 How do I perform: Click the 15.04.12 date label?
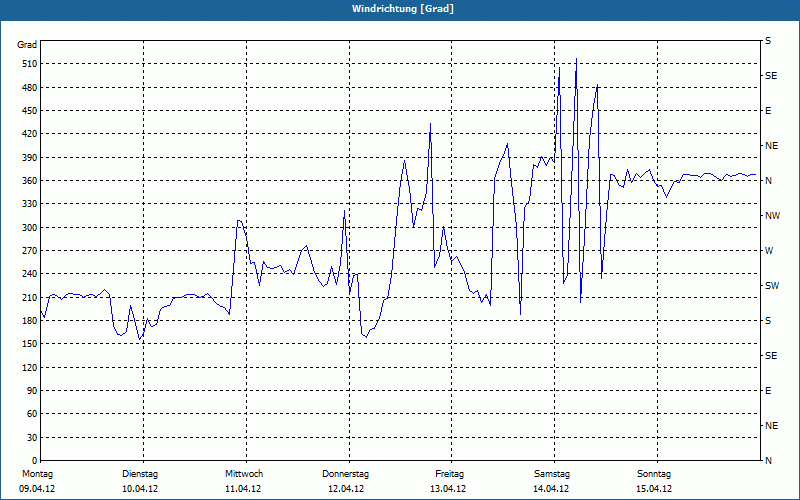654,489
